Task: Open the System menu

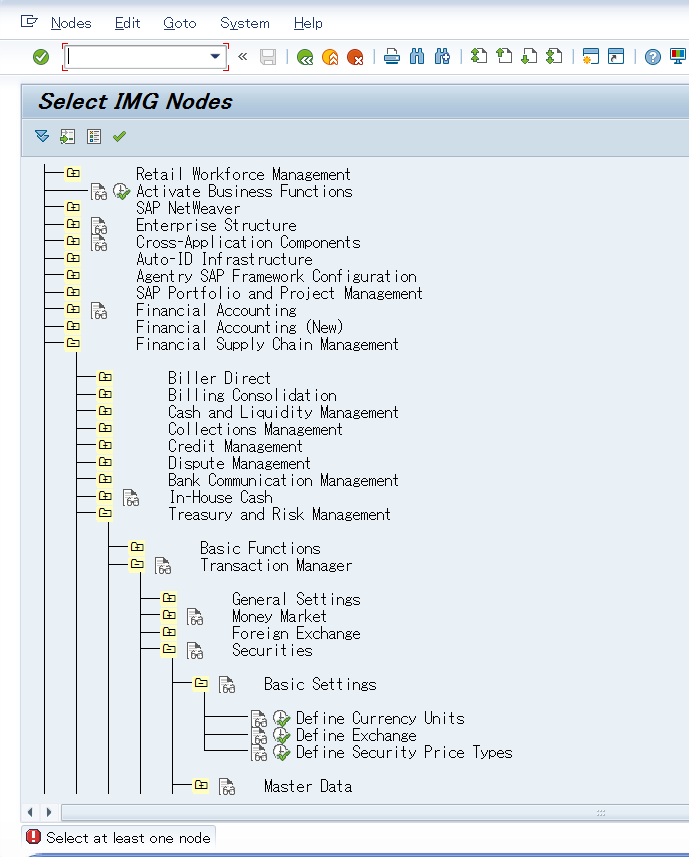Action: (245, 23)
